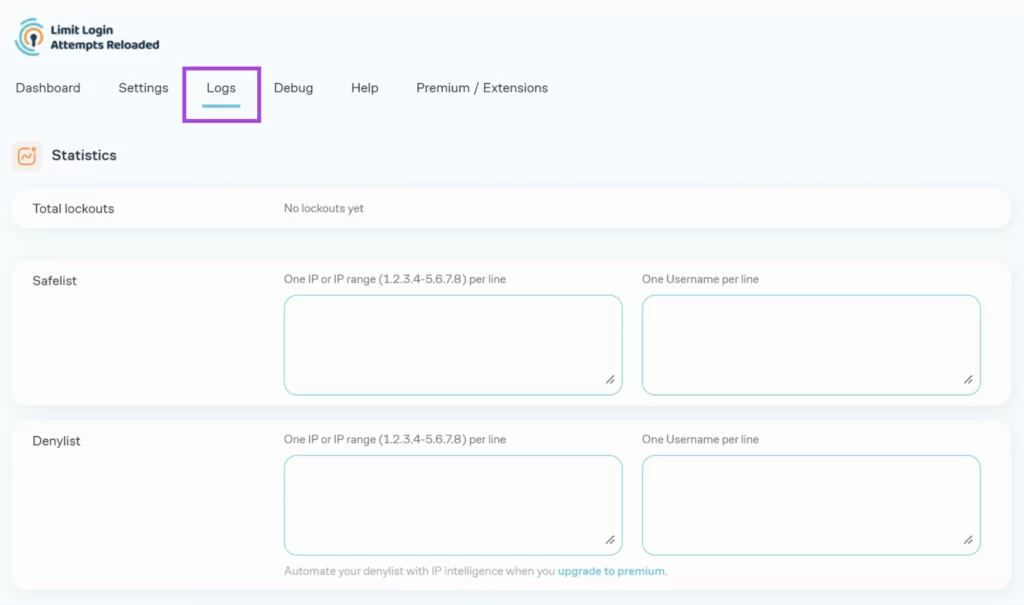
Task: Focus the Safelist IP range textarea
Action: (x=453, y=345)
